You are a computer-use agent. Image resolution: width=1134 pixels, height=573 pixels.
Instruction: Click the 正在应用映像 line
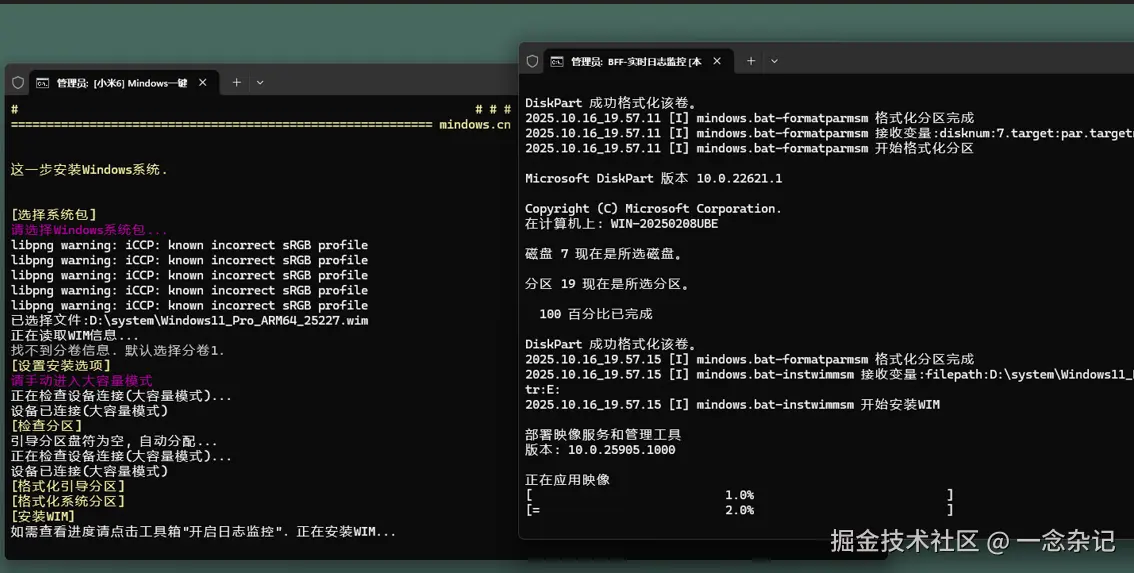pos(568,480)
